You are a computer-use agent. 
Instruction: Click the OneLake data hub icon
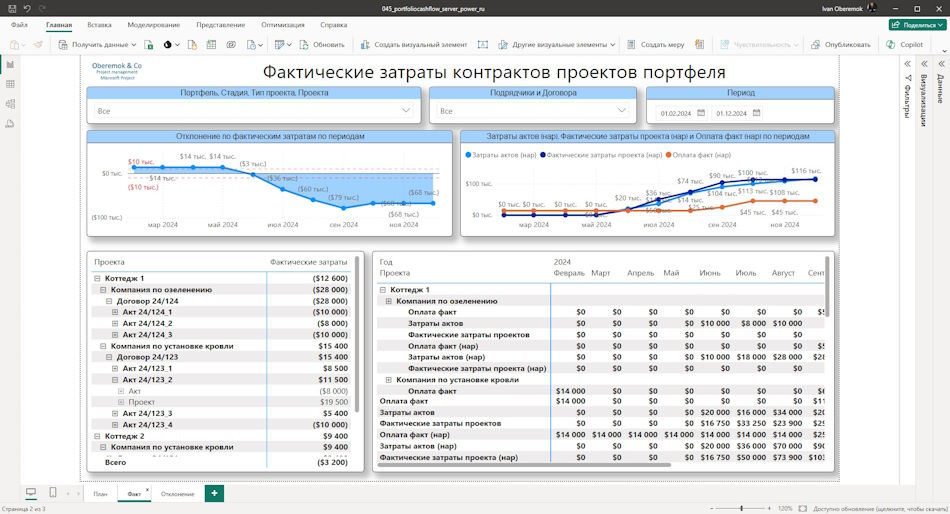168,45
